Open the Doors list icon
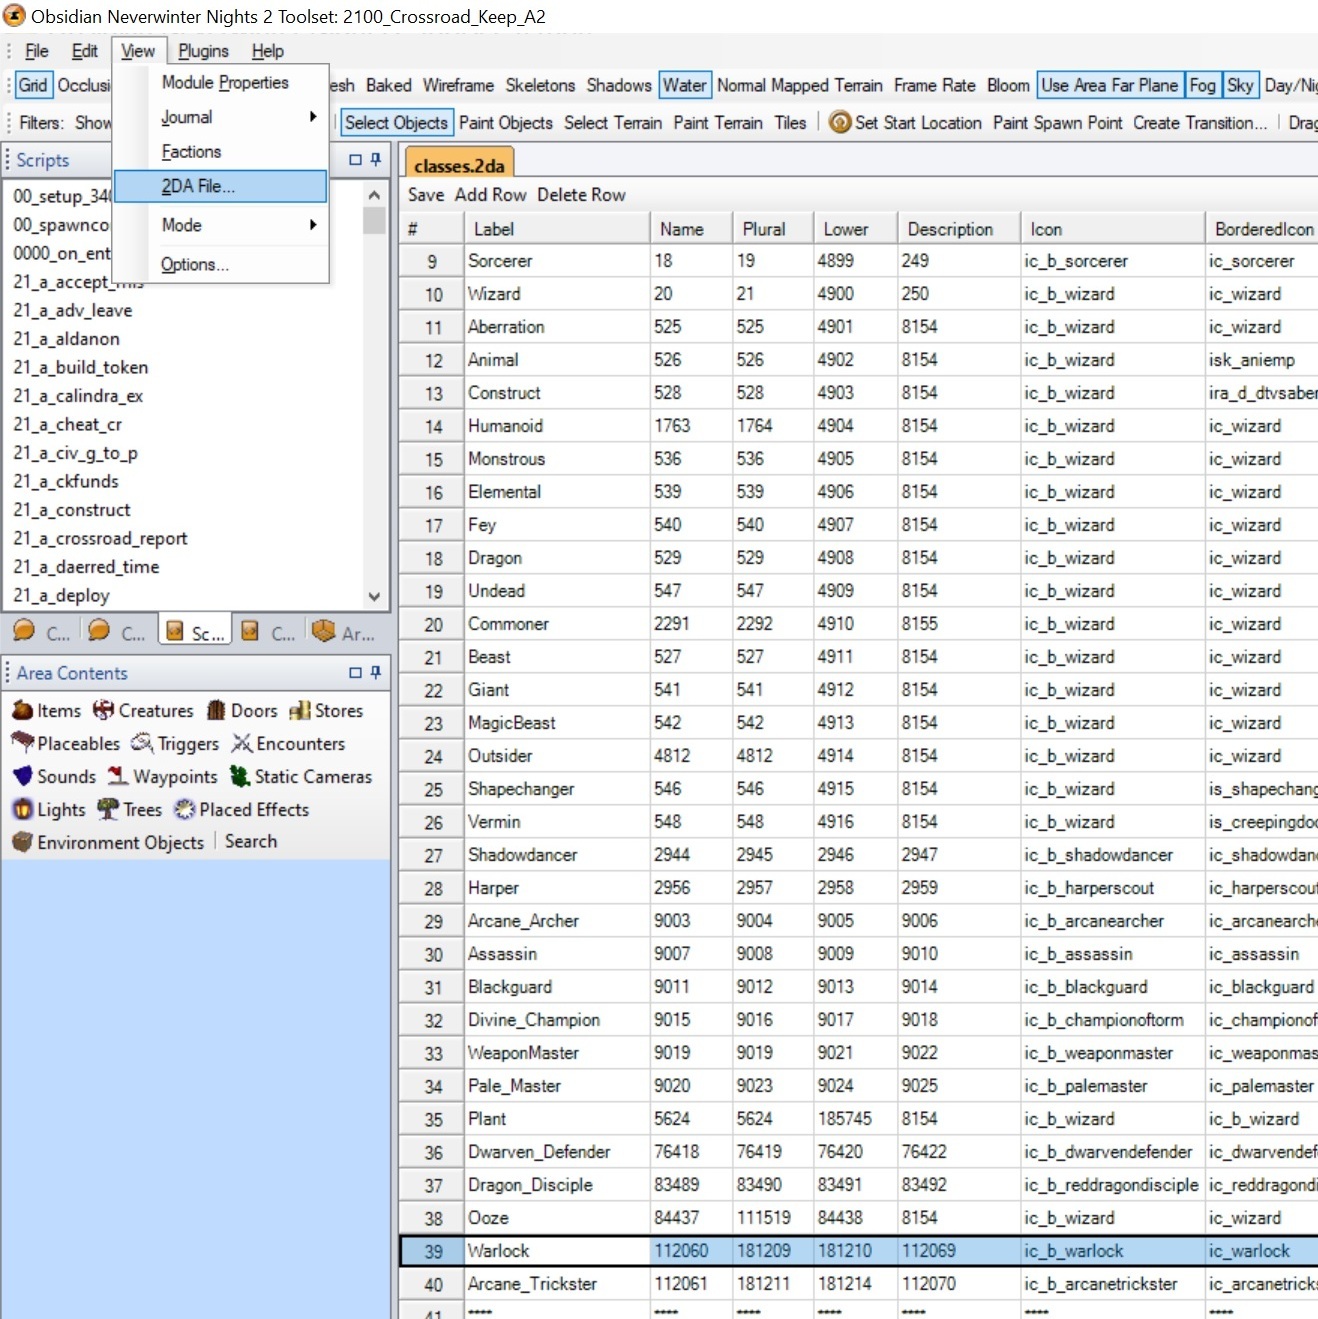This screenshot has width=1318, height=1319. pyautogui.click(x=216, y=711)
